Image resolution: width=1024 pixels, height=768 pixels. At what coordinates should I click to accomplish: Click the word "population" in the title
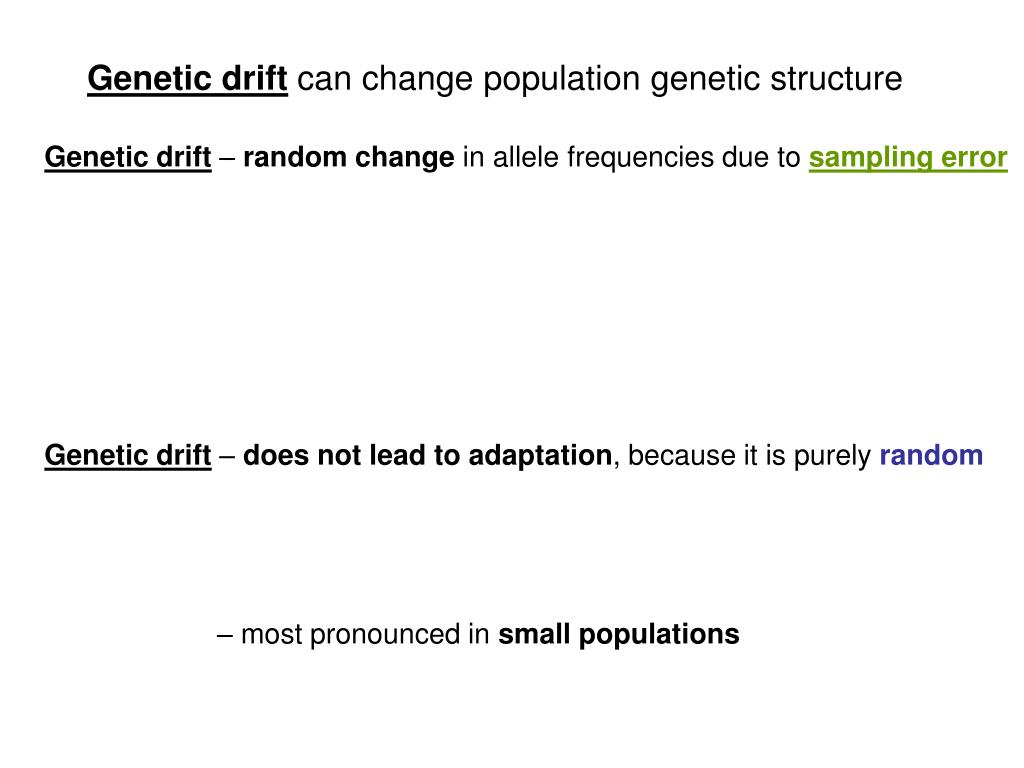pos(562,80)
